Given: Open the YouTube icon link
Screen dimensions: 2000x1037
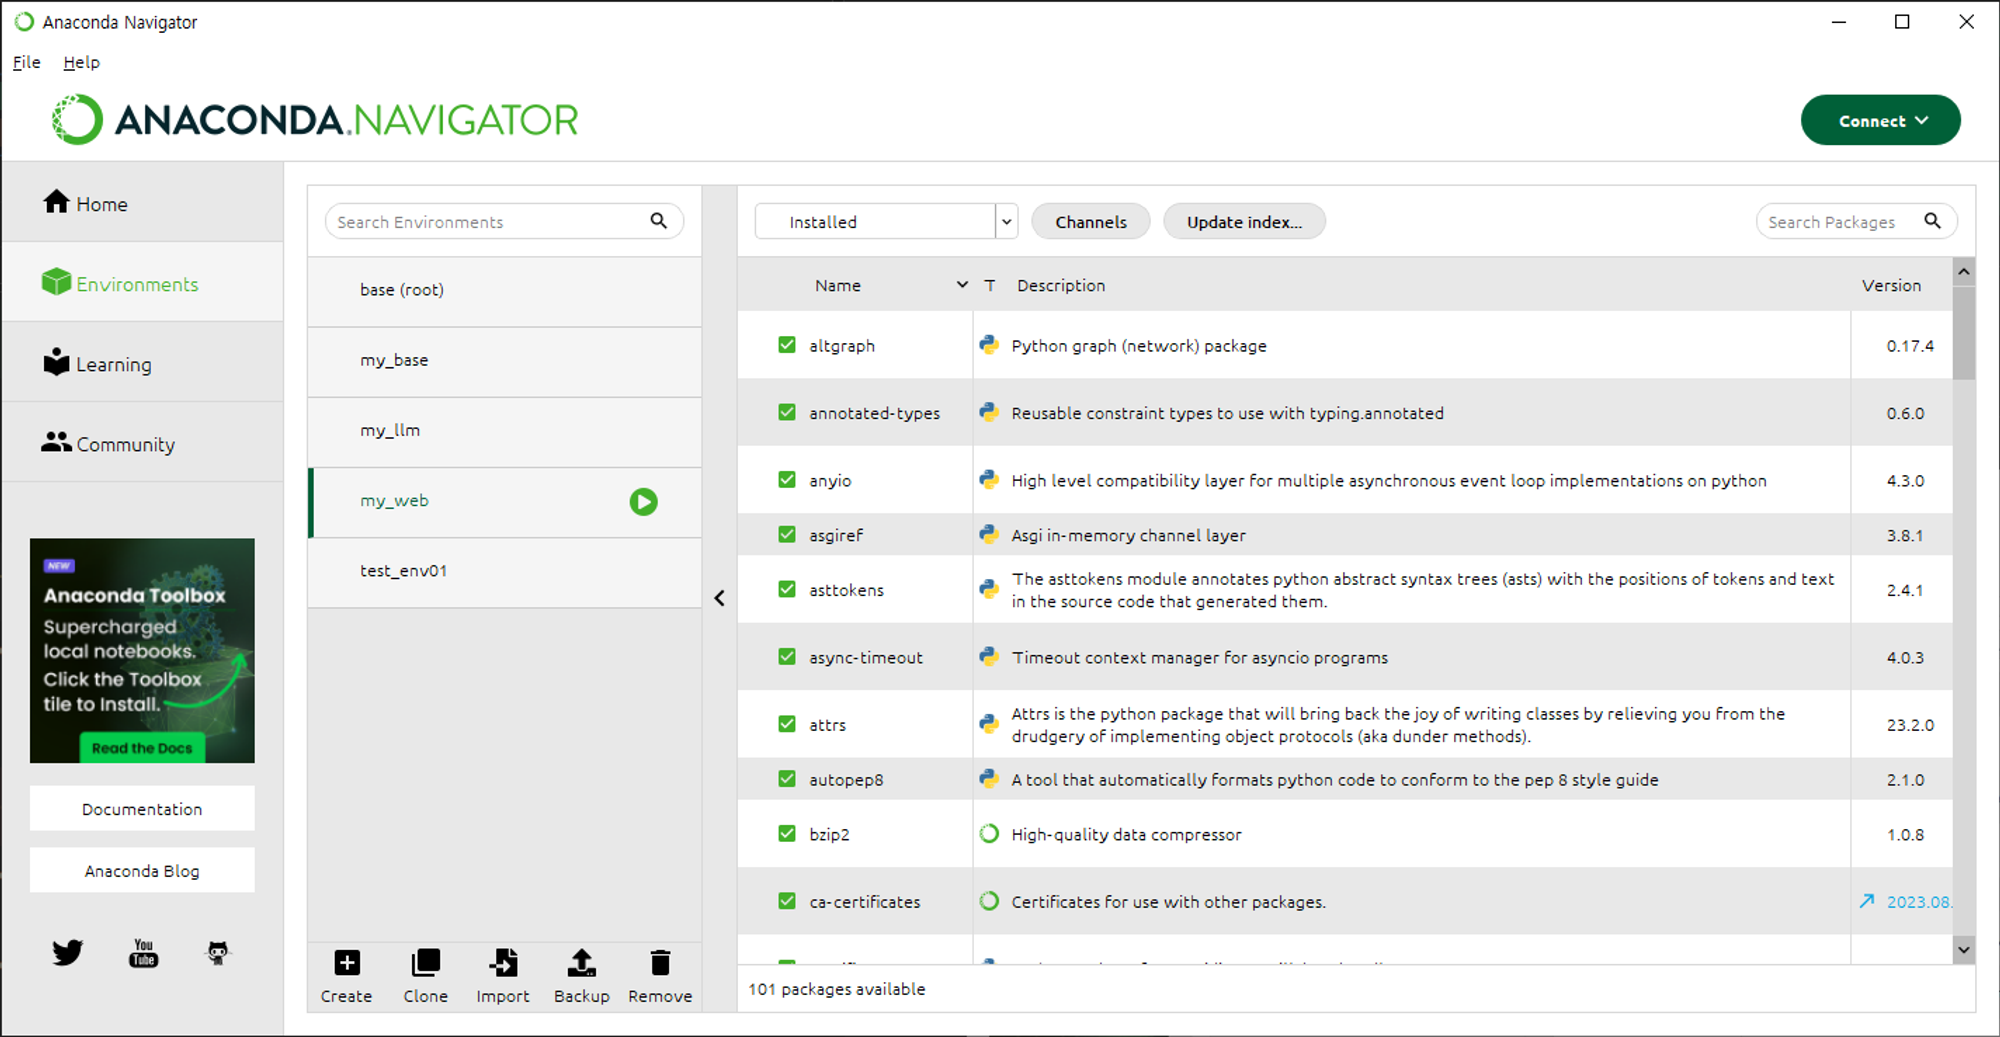Looking at the screenshot, I should coord(143,952).
